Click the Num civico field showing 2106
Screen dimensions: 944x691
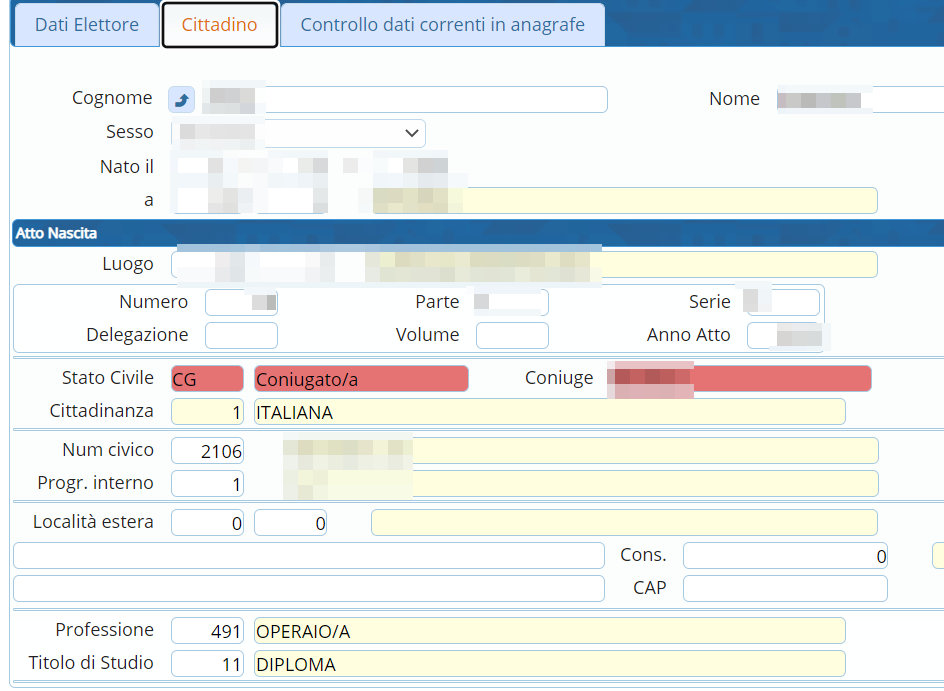pos(207,451)
